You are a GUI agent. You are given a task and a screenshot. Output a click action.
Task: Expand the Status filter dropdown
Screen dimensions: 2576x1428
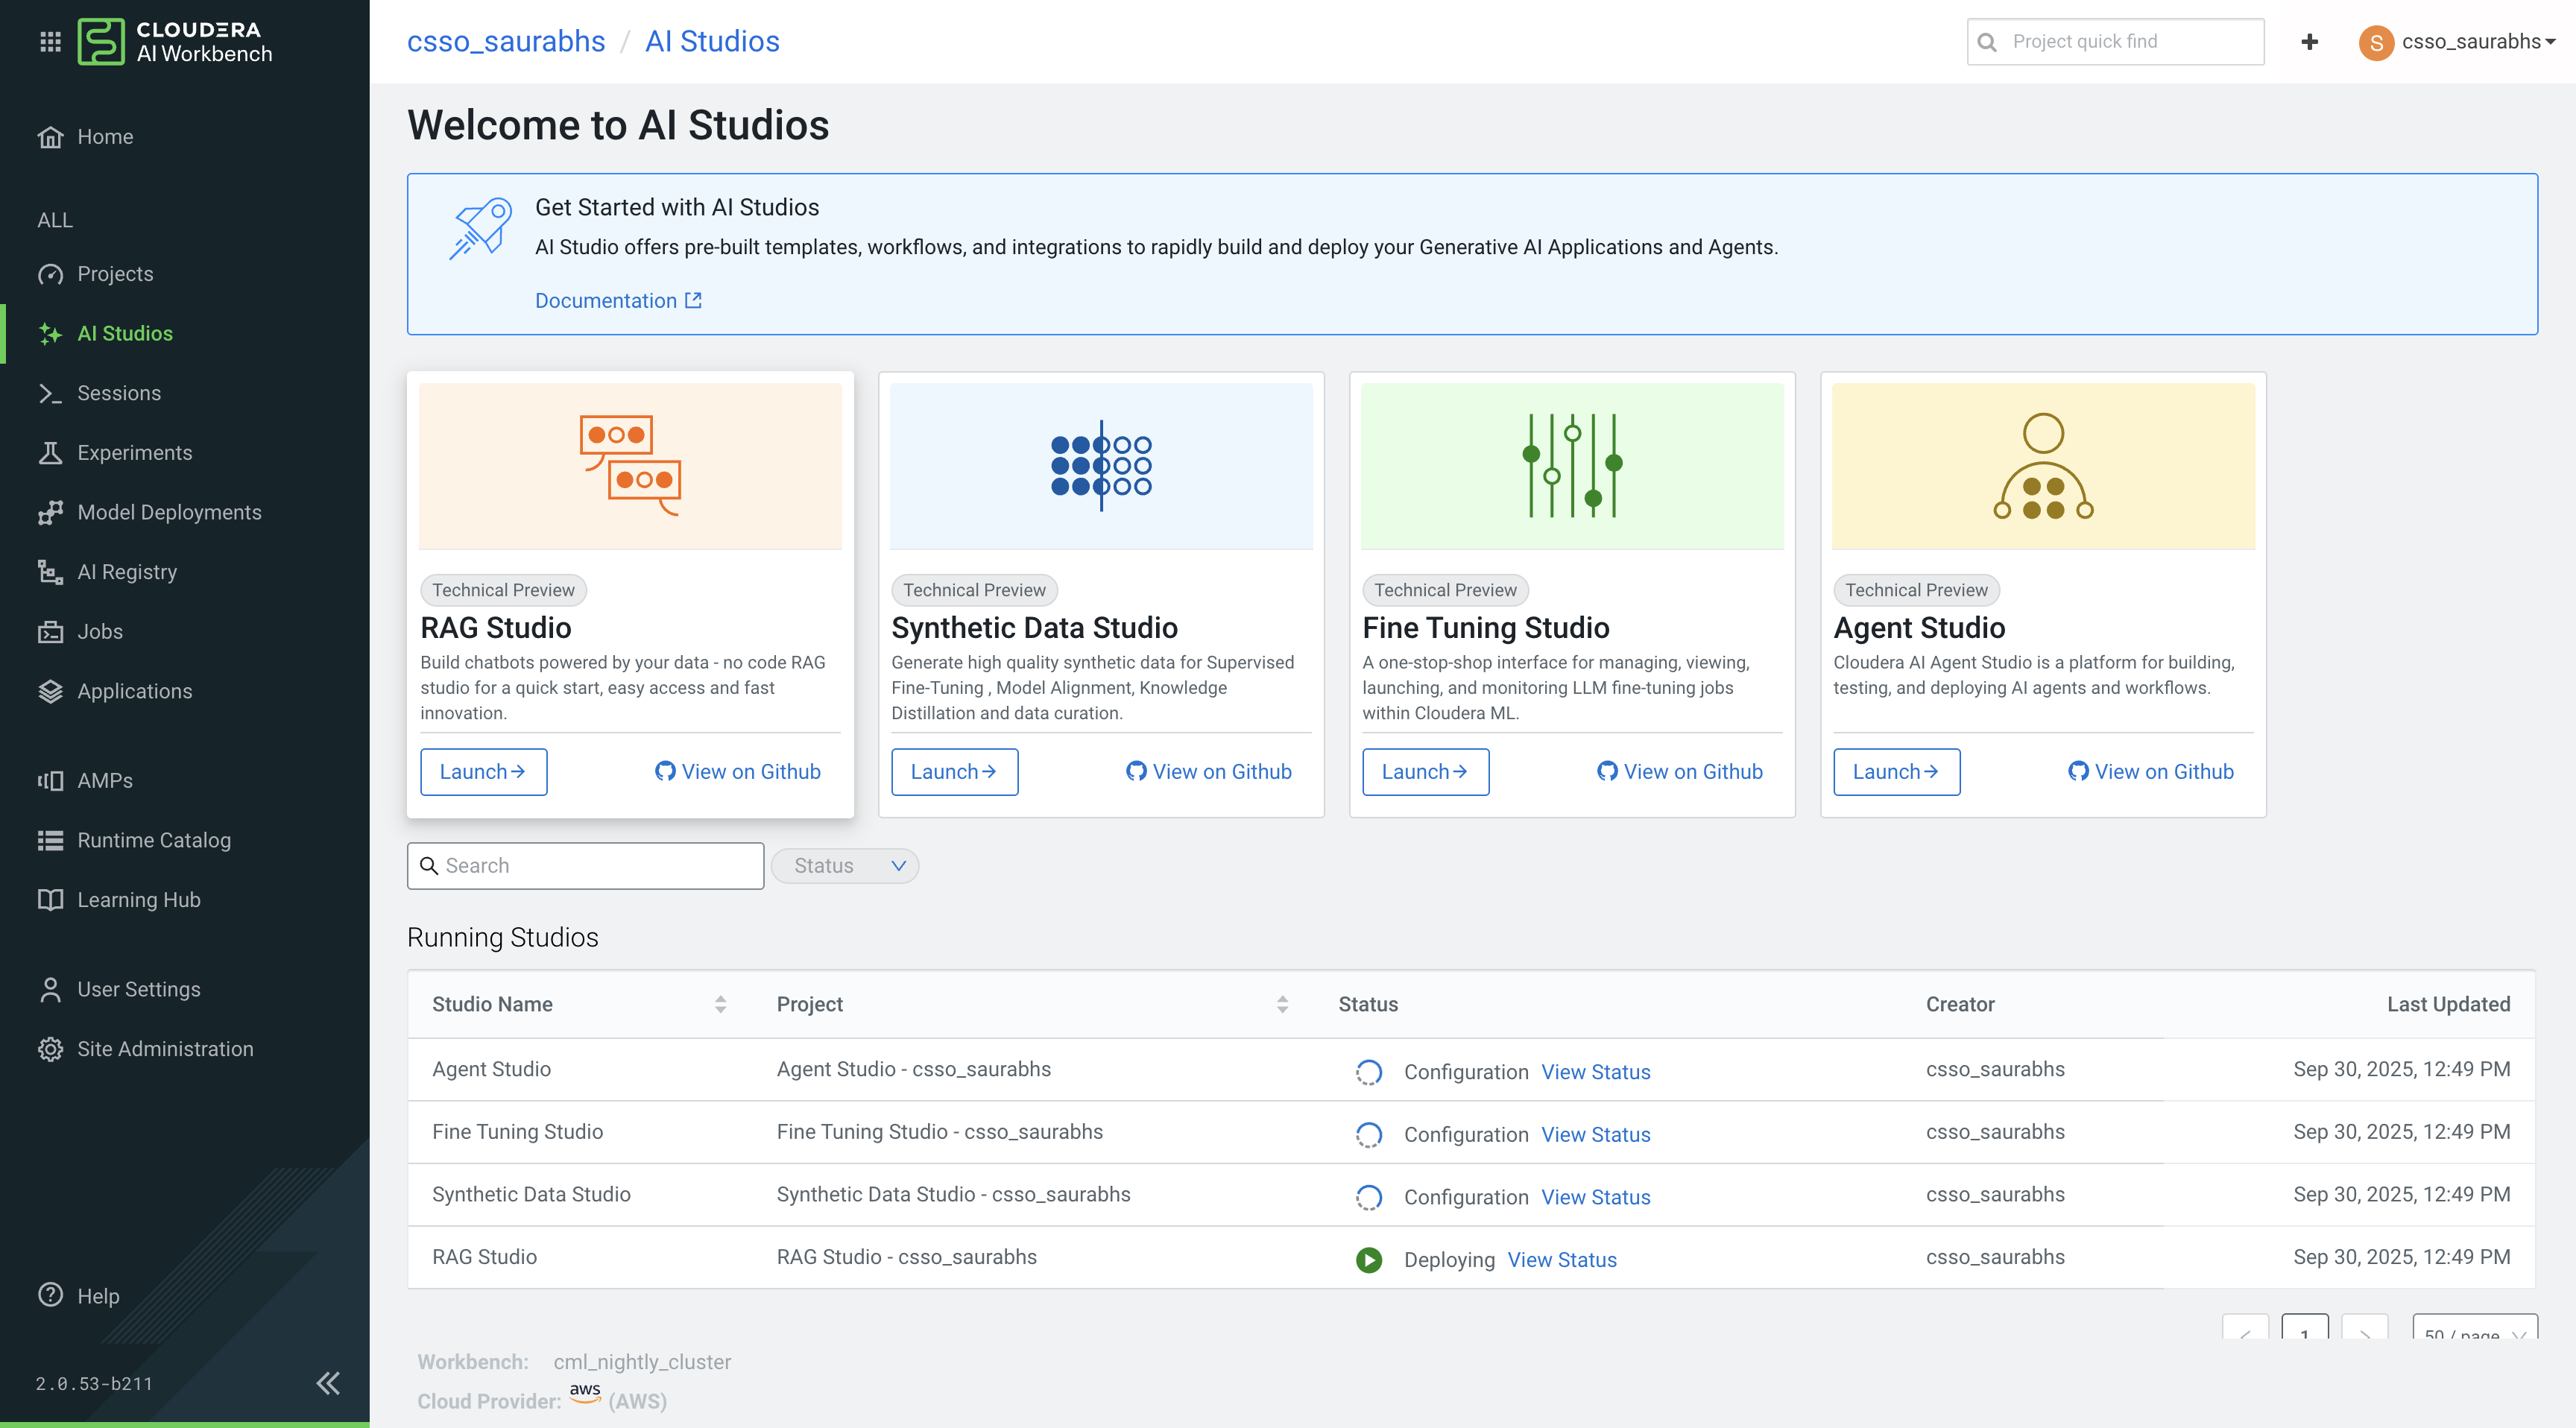(845, 865)
